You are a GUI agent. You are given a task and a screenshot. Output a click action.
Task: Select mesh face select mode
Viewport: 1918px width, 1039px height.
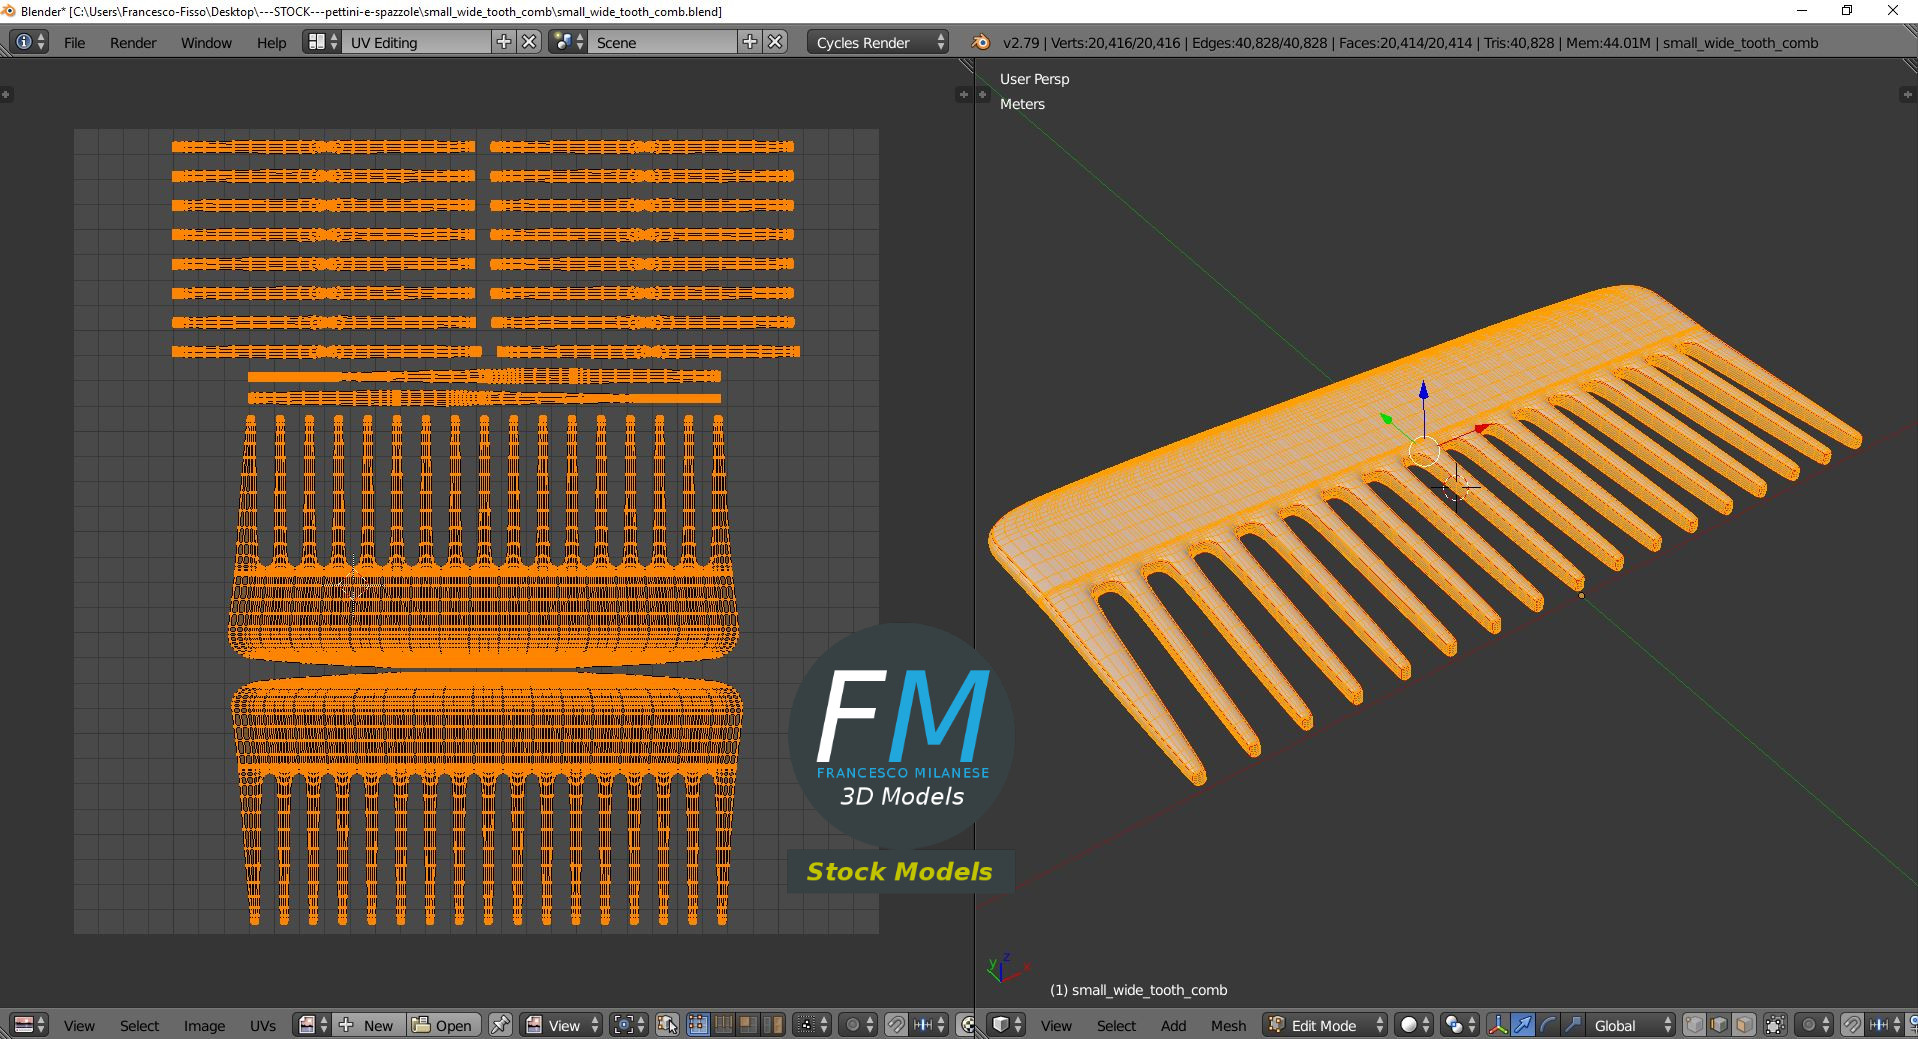tap(1744, 1025)
